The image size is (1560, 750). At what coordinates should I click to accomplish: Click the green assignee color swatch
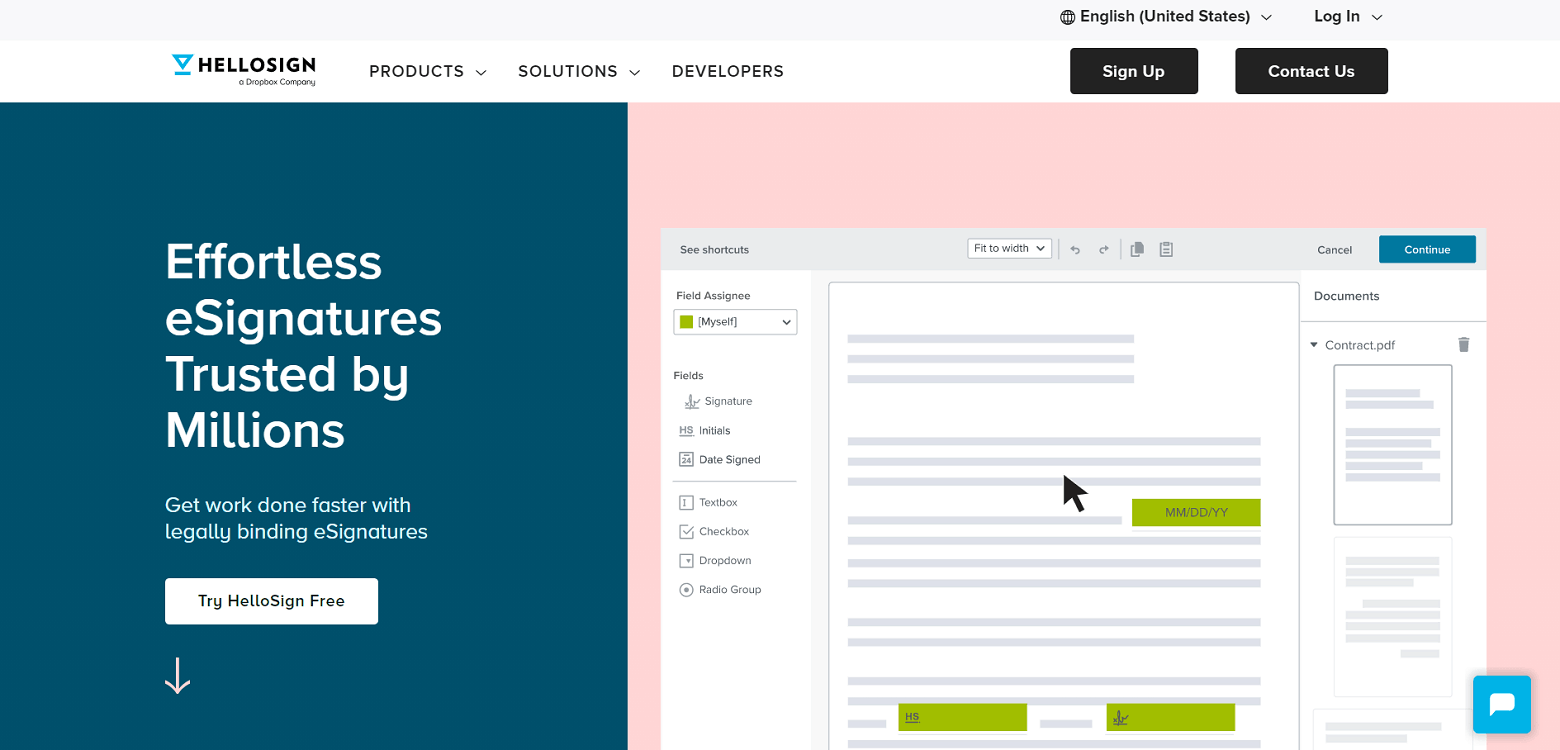(686, 322)
